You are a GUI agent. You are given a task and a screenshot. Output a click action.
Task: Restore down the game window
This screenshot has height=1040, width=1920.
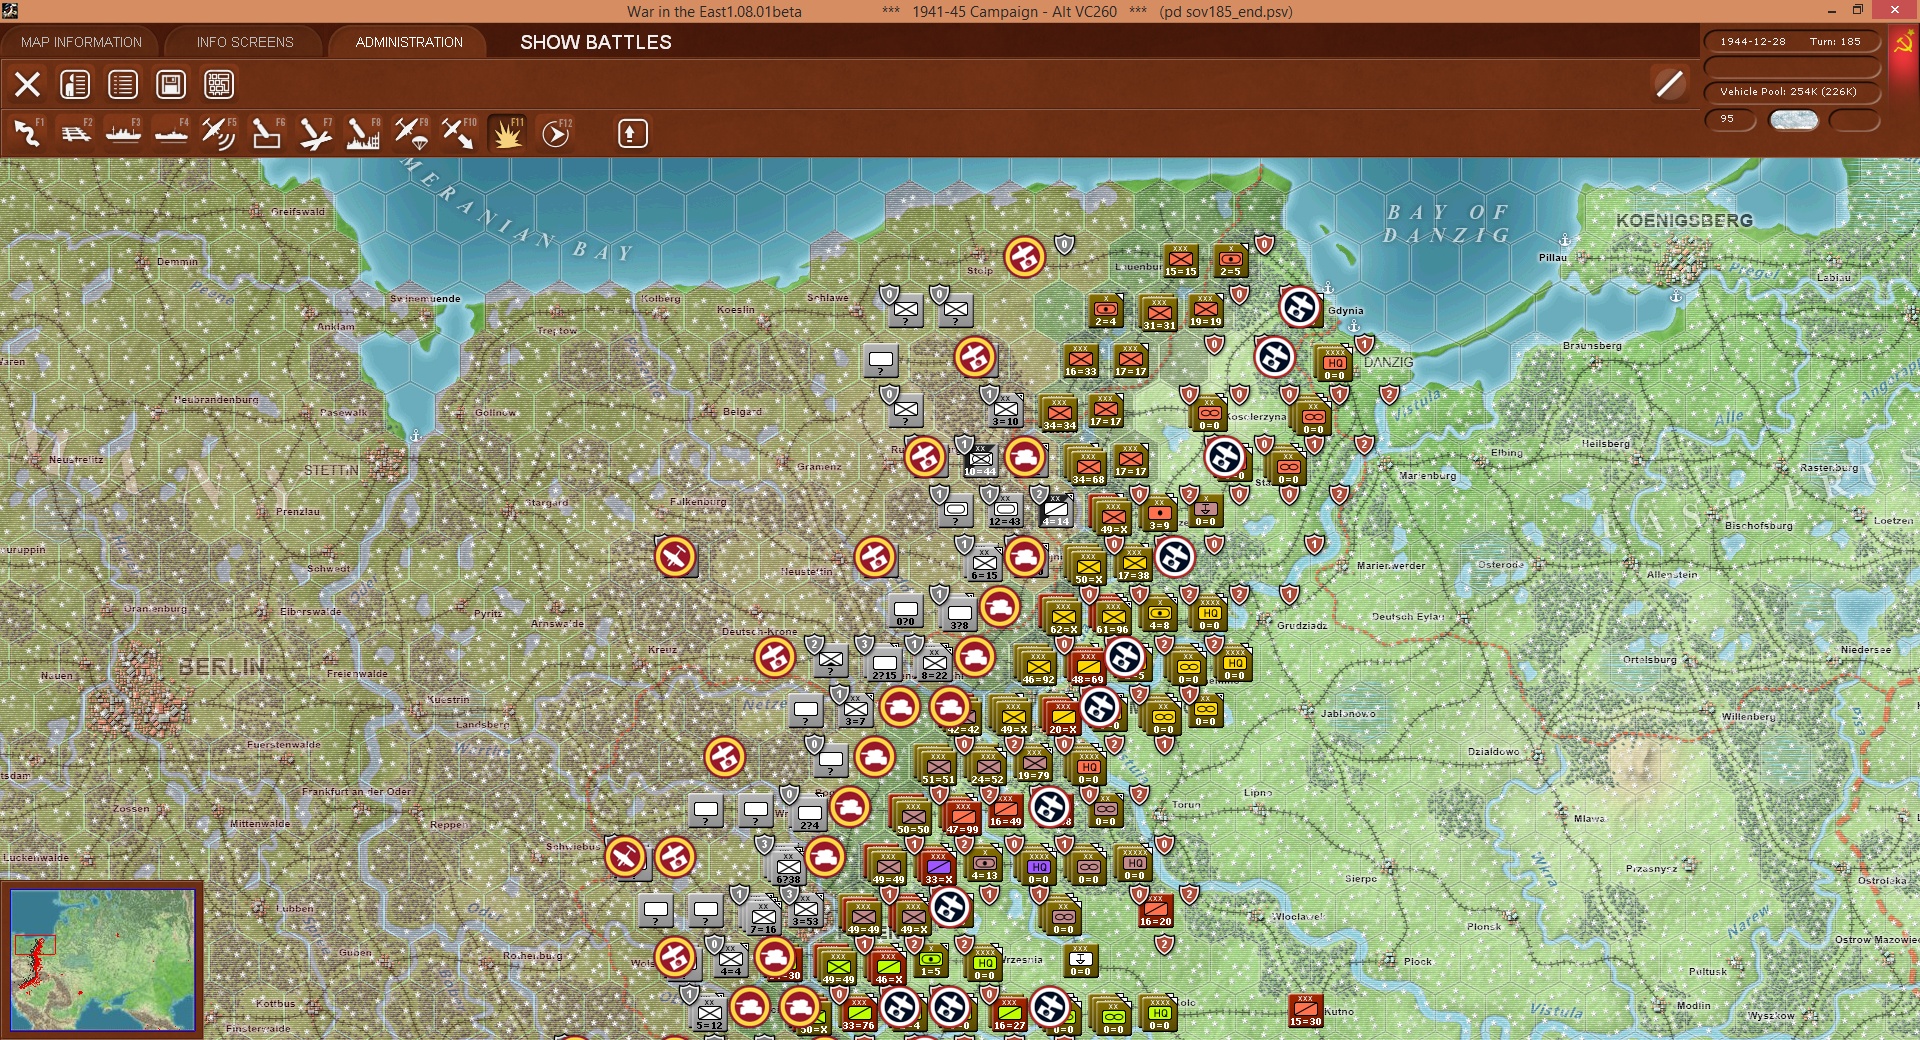[1858, 10]
